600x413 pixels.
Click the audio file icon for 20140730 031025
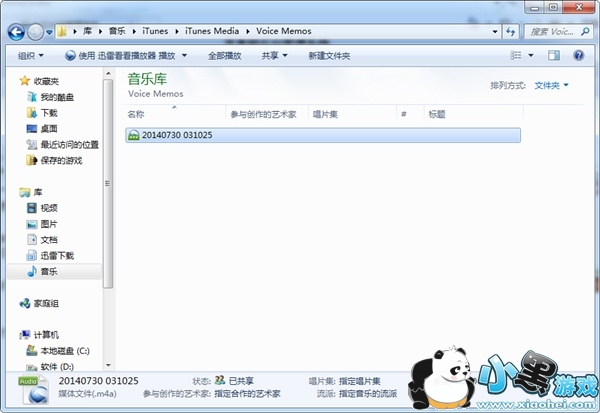(x=134, y=135)
